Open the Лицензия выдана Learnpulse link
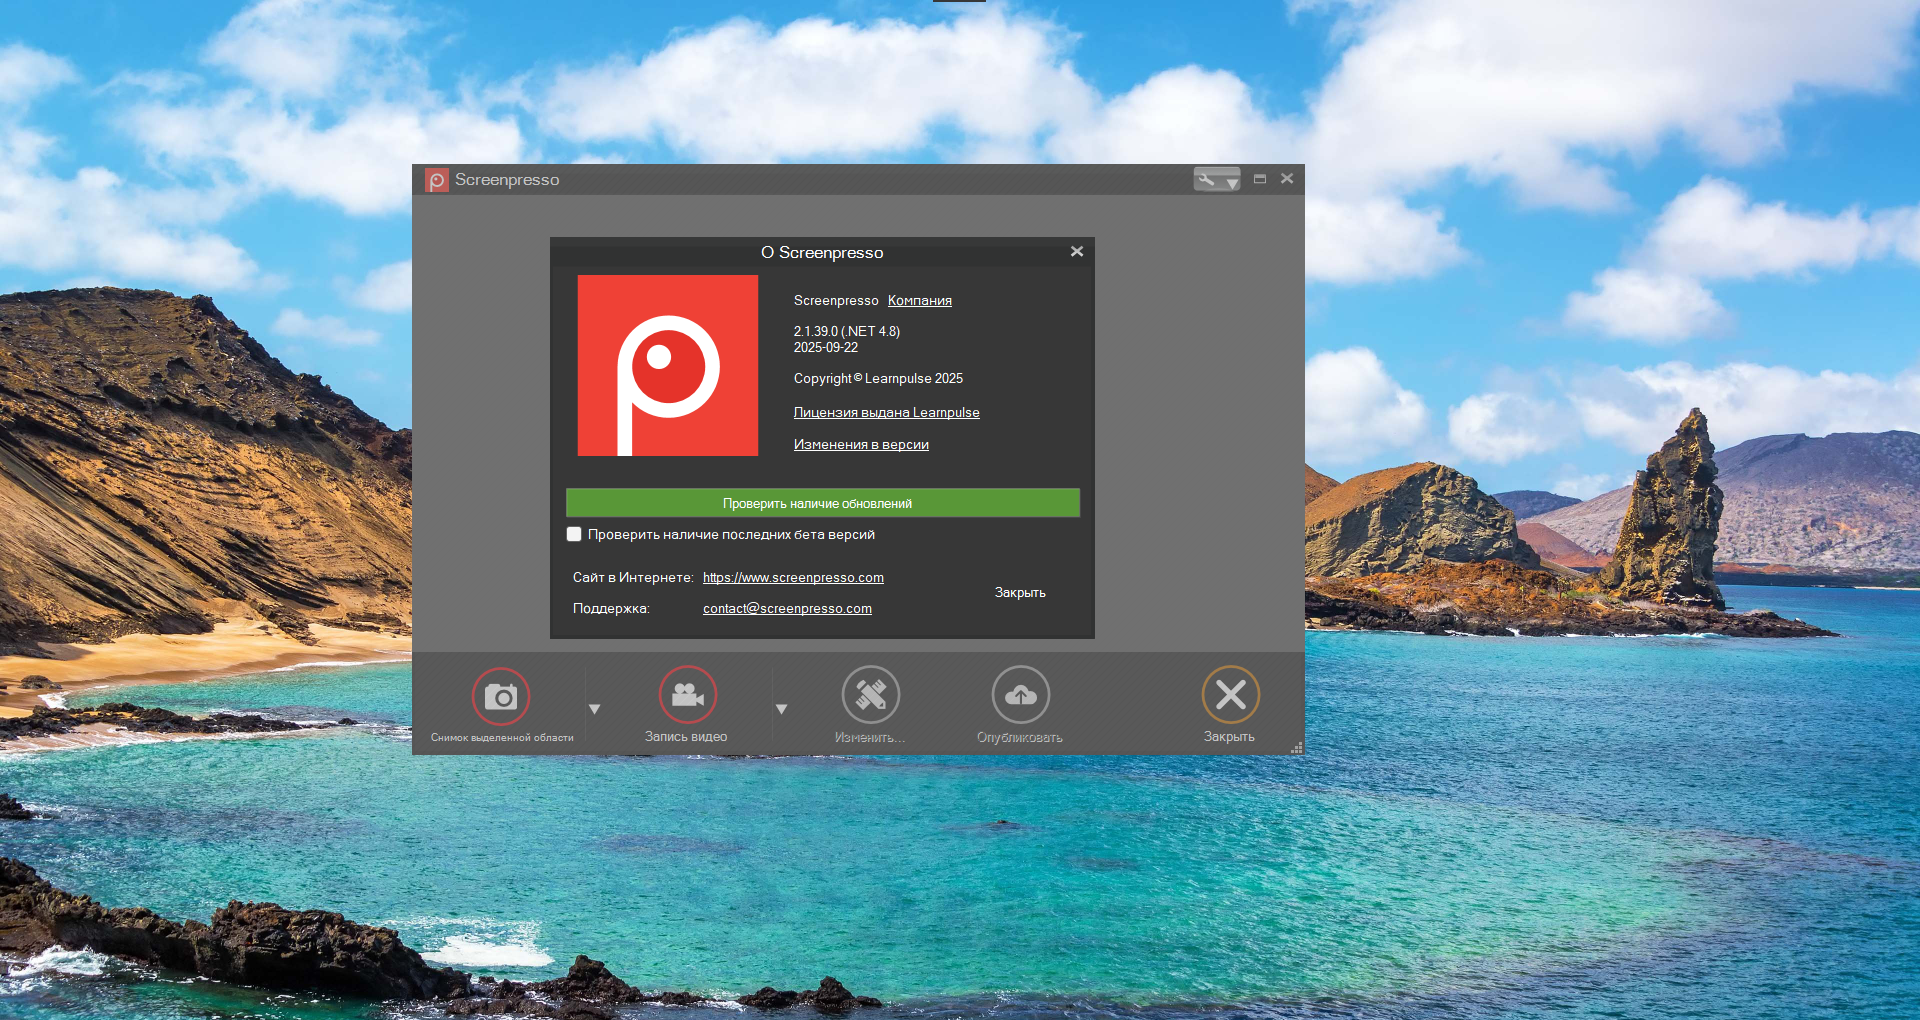The image size is (1920, 1020). point(886,413)
